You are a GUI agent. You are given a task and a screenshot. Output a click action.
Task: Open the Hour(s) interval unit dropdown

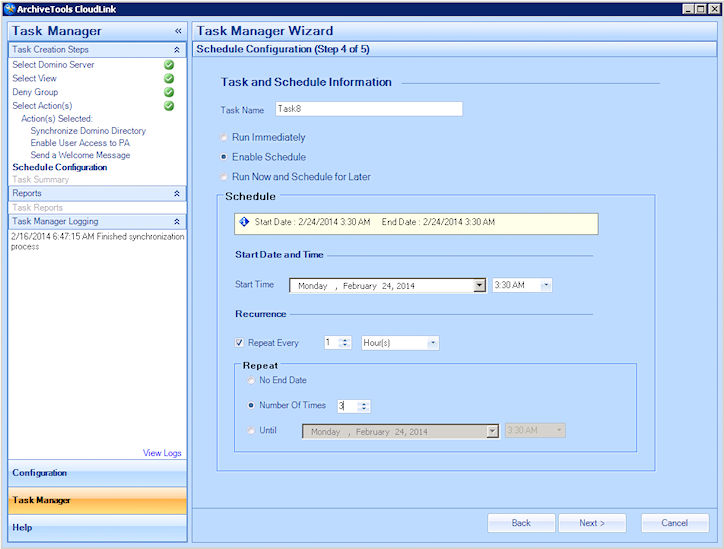coord(433,343)
